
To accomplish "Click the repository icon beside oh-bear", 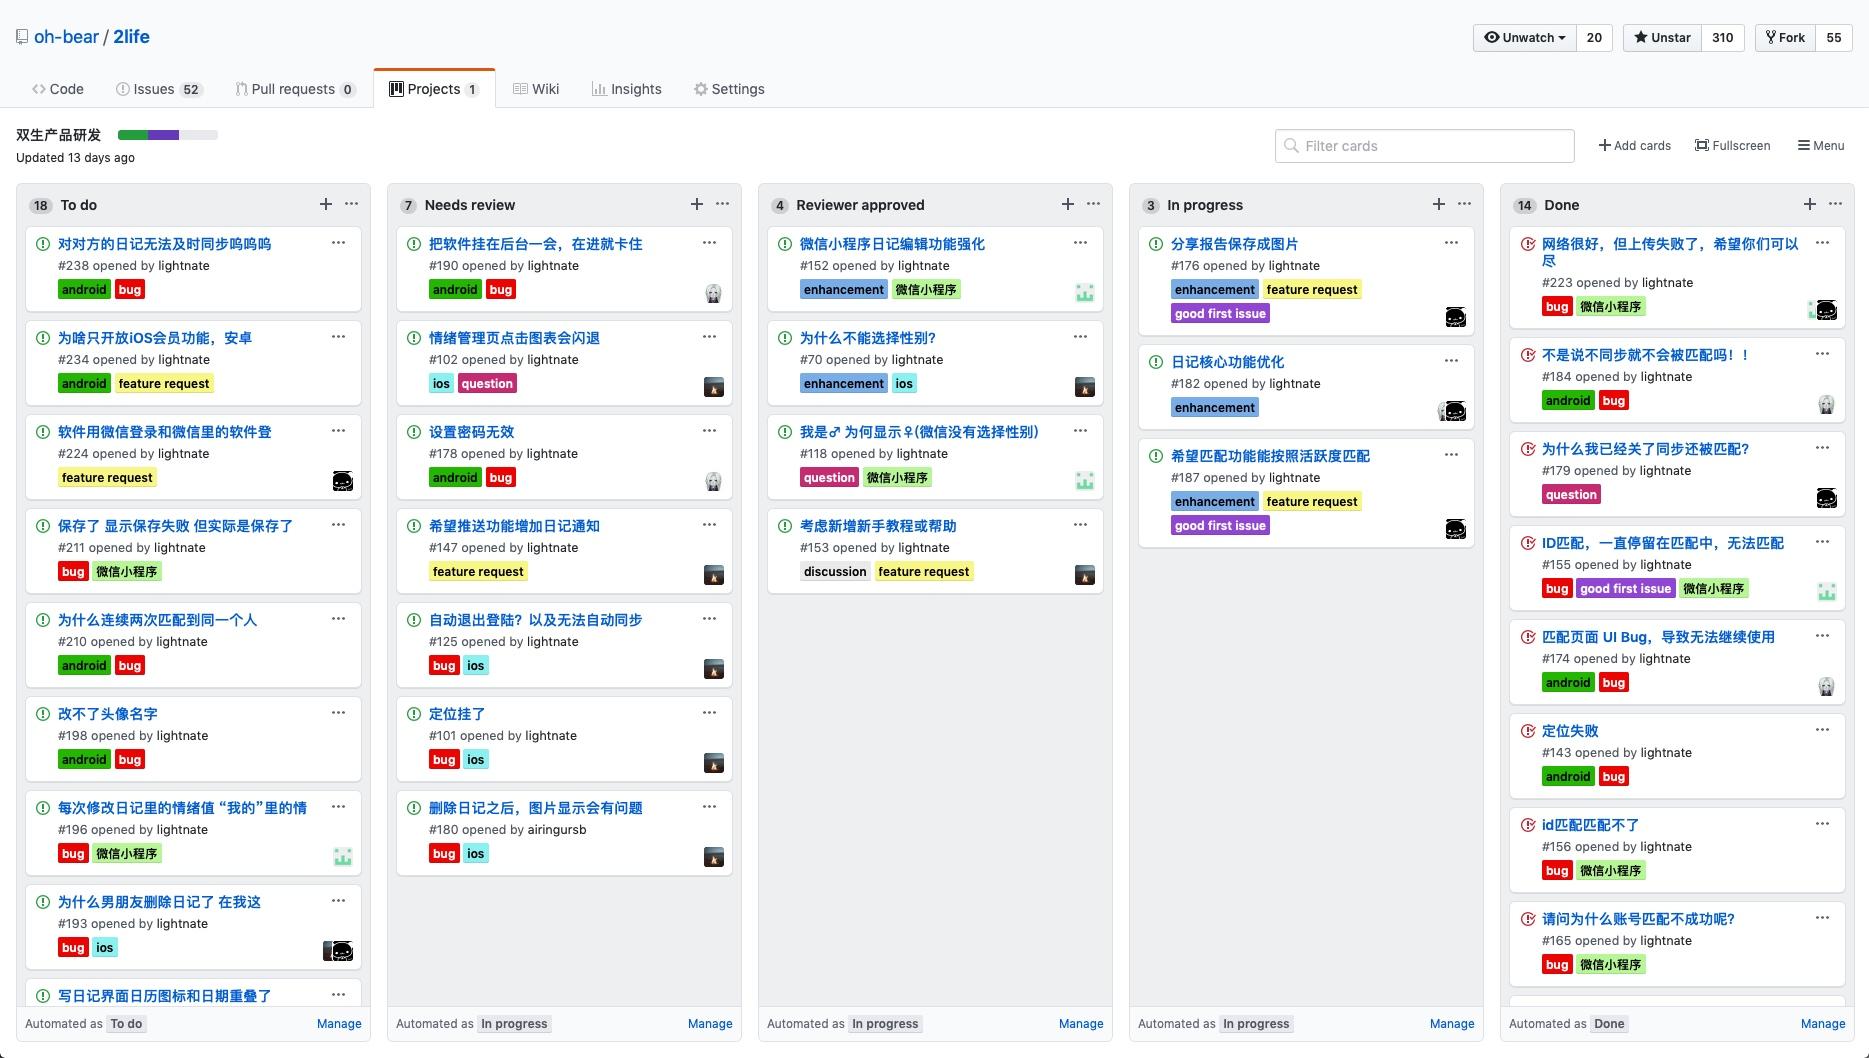I will click(x=22, y=37).
